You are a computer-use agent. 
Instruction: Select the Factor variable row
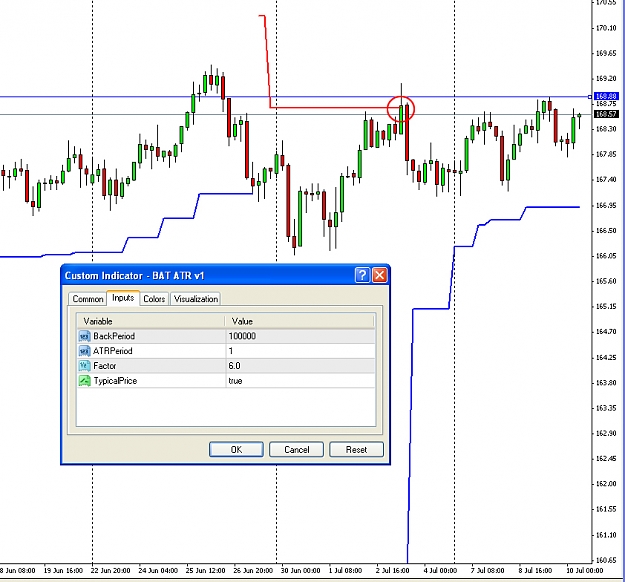click(x=226, y=366)
